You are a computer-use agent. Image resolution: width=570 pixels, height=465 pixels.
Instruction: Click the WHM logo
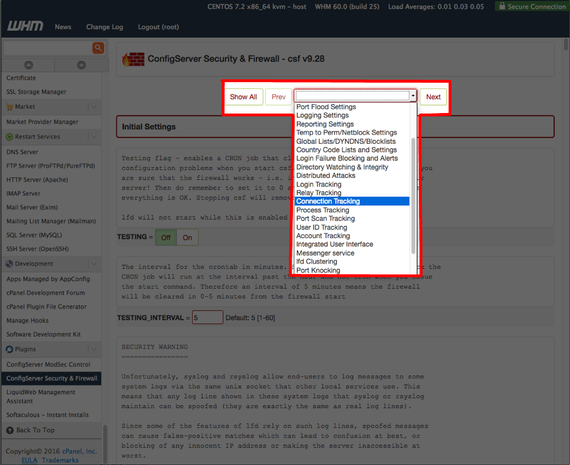25,26
